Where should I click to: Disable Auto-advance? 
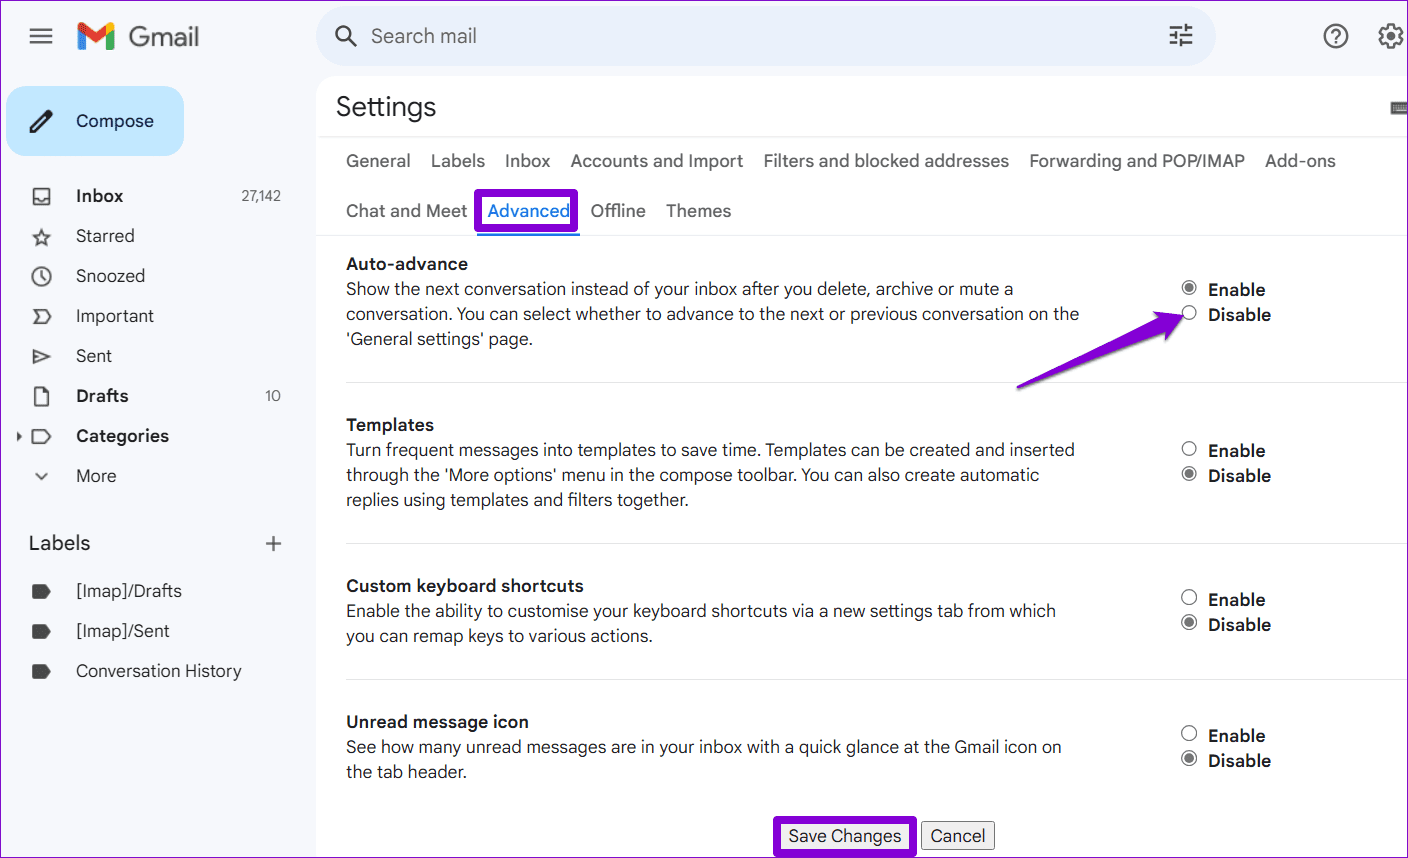[1189, 312]
